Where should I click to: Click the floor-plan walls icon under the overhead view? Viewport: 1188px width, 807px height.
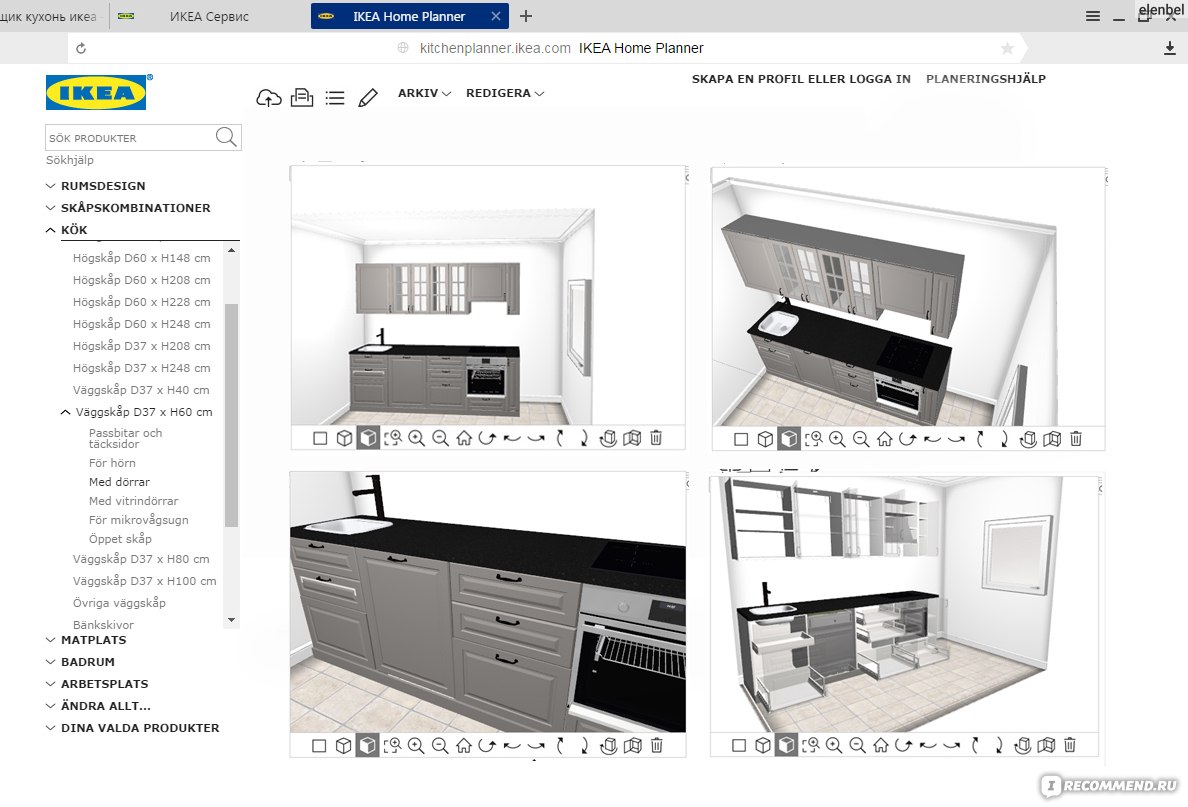1052,439
